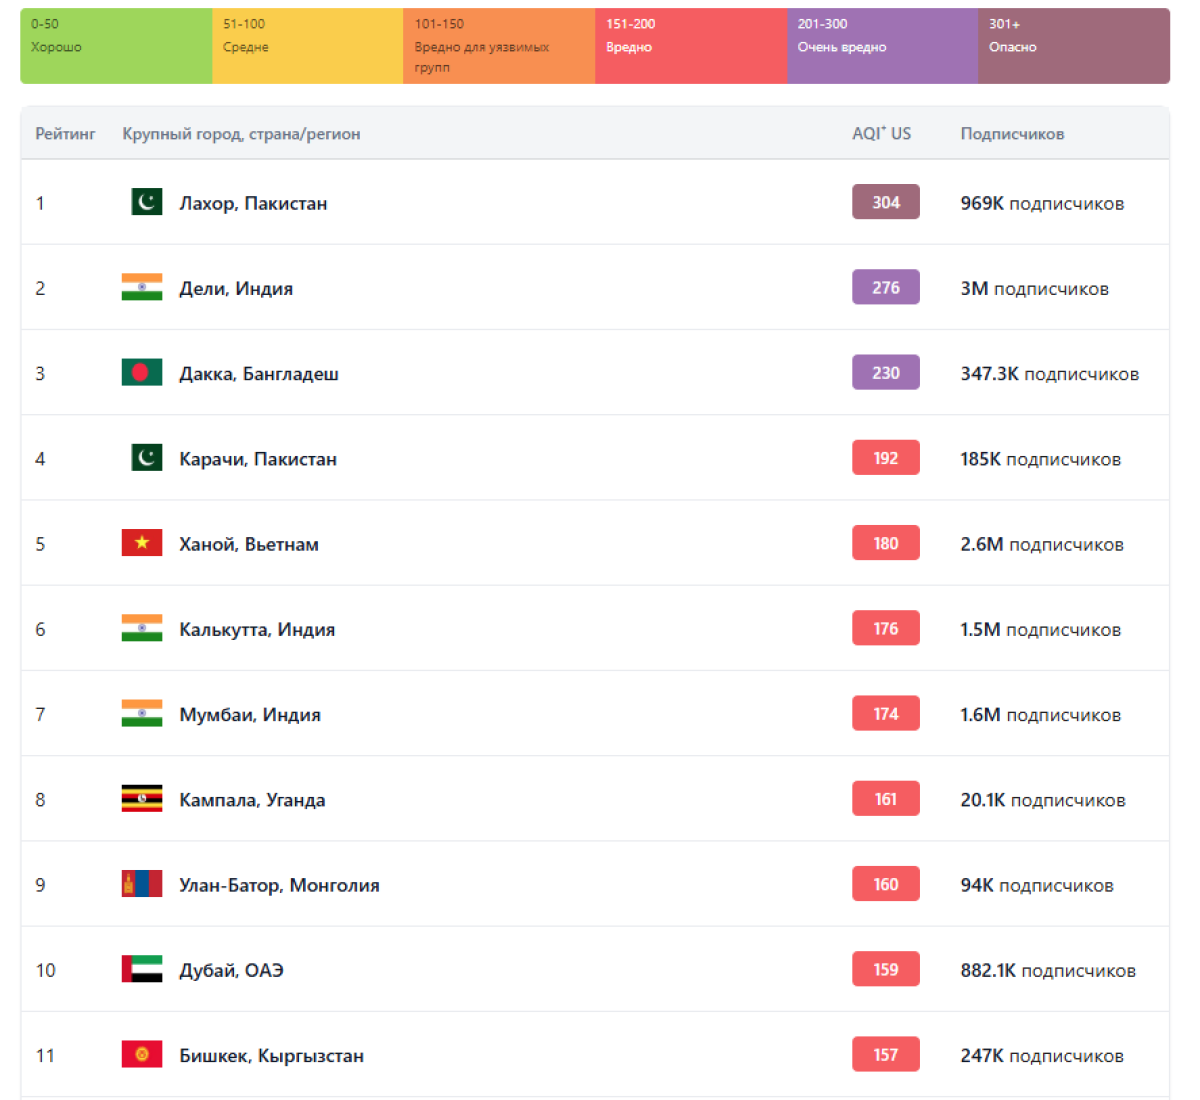Image resolution: width=1200 pixels, height=1100 pixels.
Task: Open the Мумбаи, Индия city page
Action: (x=250, y=714)
